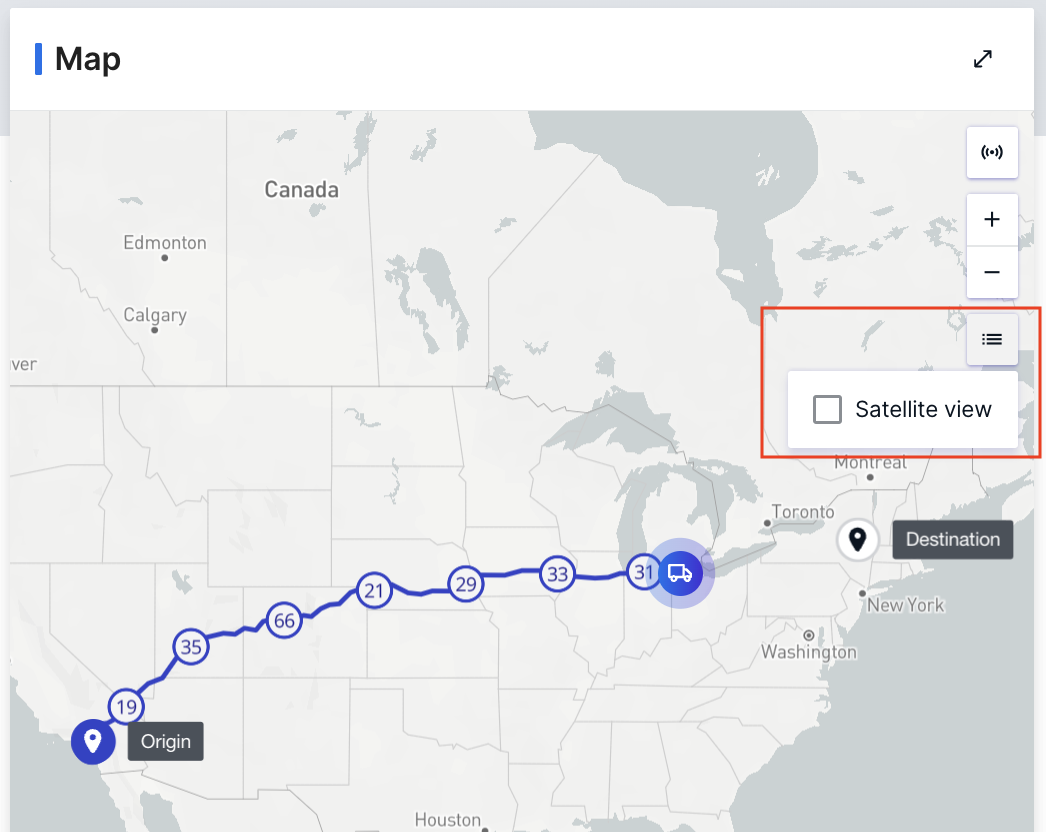Enable the Satellite view checkbox
This screenshot has height=832, width=1046.
pos(827,409)
